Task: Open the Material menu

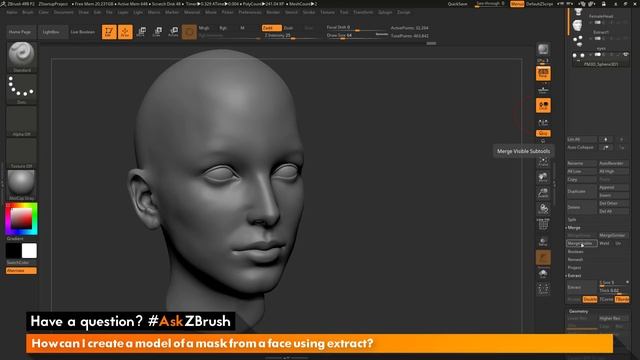Action: [x=192, y=12]
